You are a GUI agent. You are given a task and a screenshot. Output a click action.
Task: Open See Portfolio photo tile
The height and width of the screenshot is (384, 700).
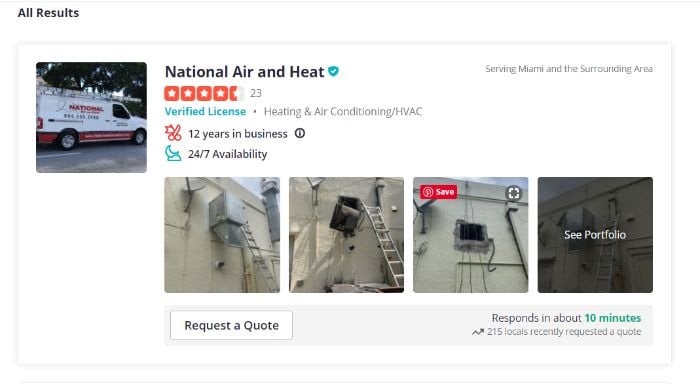(595, 235)
